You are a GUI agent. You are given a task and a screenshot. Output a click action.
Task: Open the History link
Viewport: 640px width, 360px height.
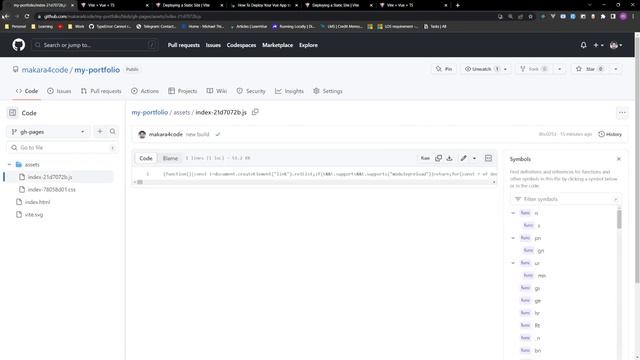(x=610, y=134)
